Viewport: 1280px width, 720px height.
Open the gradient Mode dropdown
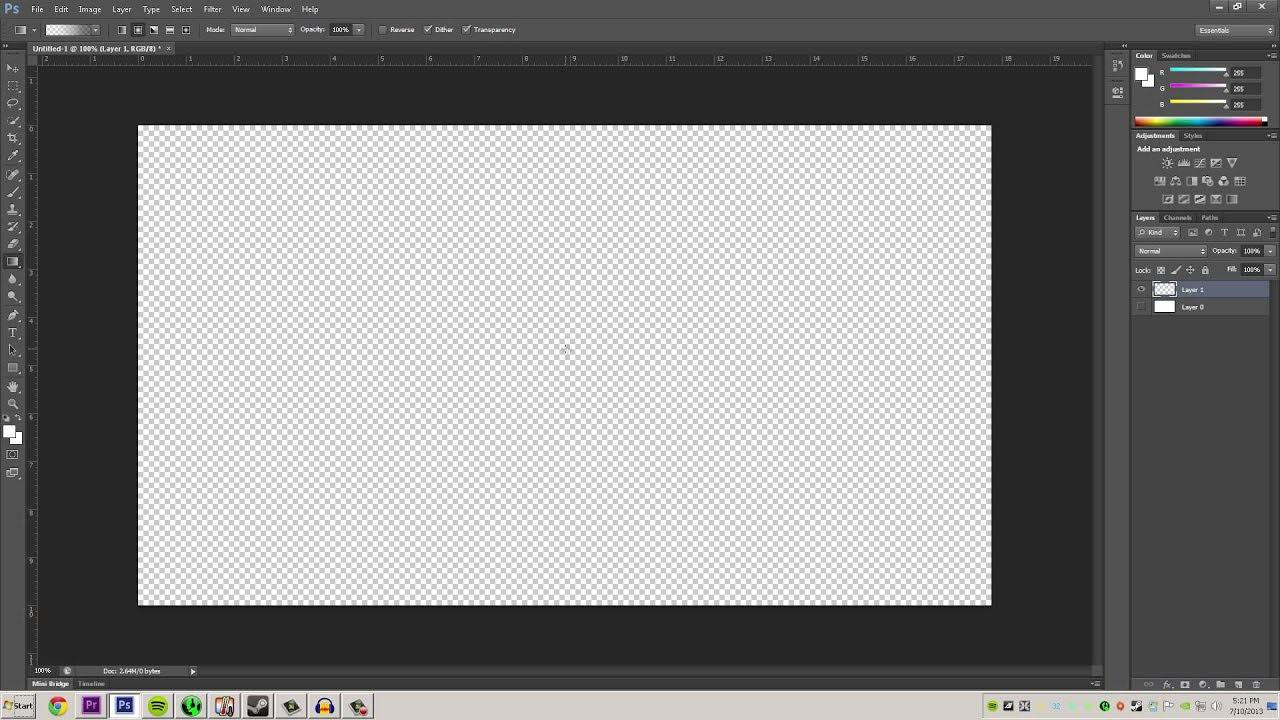click(263, 30)
